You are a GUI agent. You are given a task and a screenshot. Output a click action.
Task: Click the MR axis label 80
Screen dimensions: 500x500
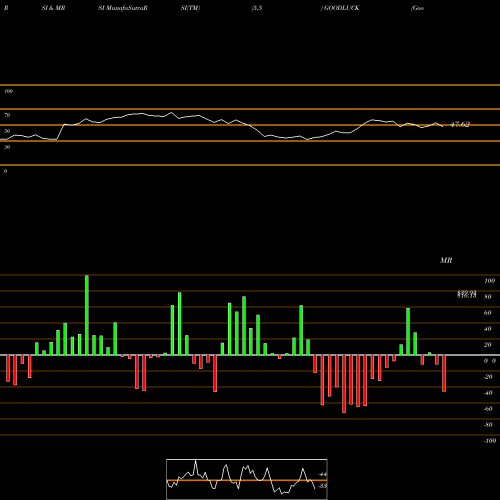(488, 297)
